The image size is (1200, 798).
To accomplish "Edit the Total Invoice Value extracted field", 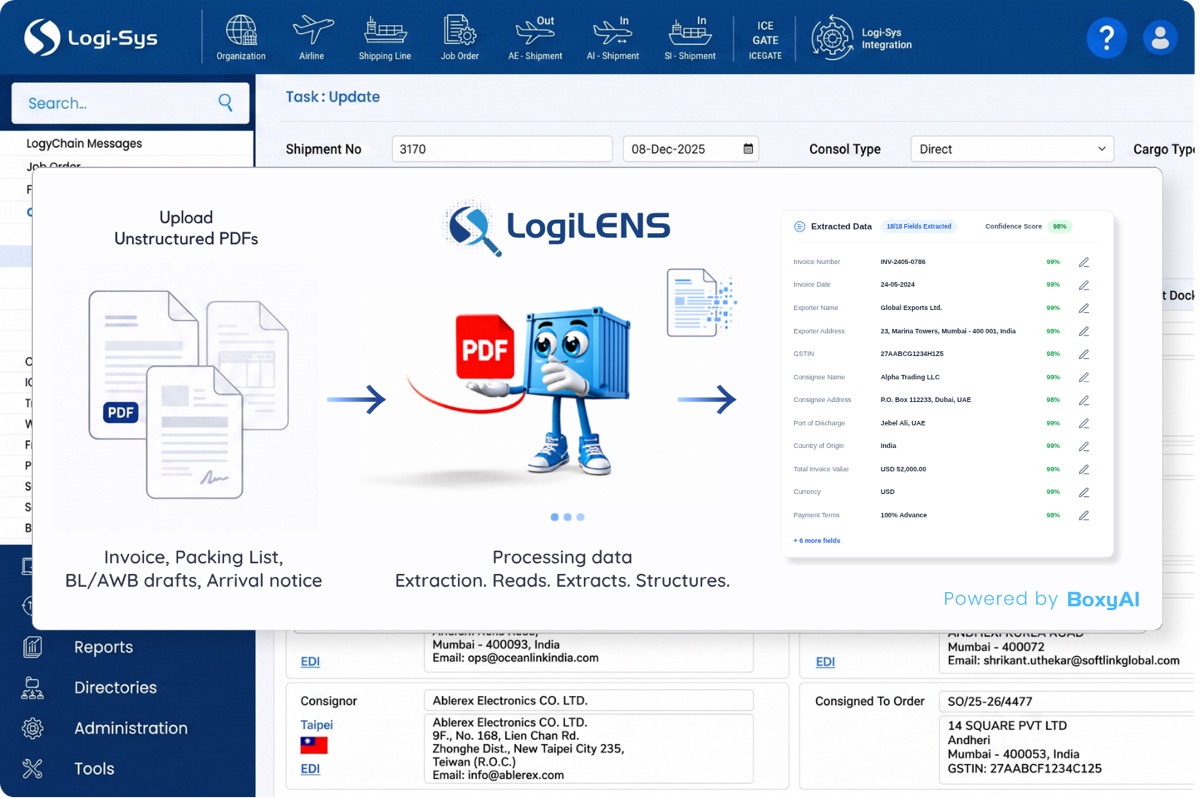I will tap(1083, 469).
